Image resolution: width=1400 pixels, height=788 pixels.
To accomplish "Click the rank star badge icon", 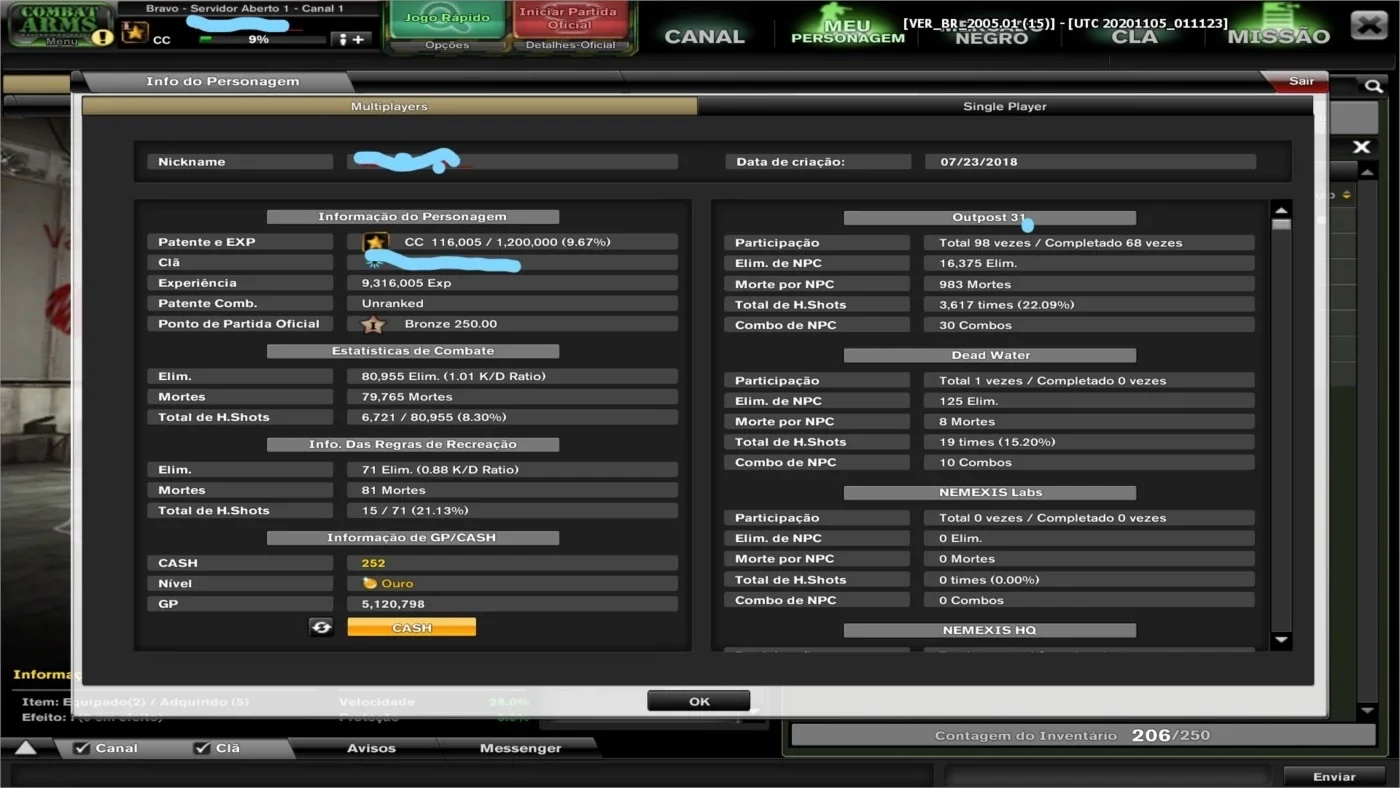I will pos(135,33).
